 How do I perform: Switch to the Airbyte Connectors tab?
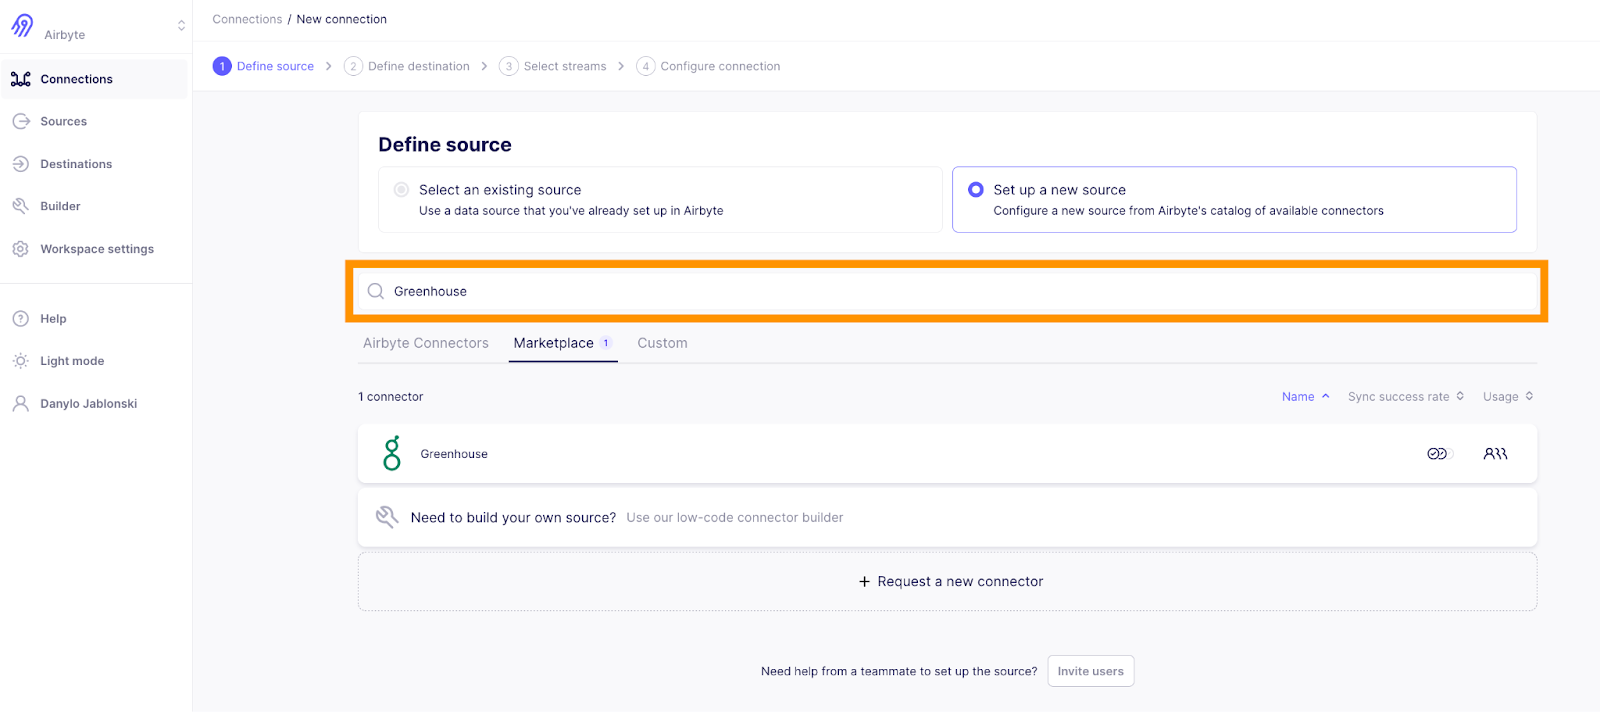coord(426,343)
